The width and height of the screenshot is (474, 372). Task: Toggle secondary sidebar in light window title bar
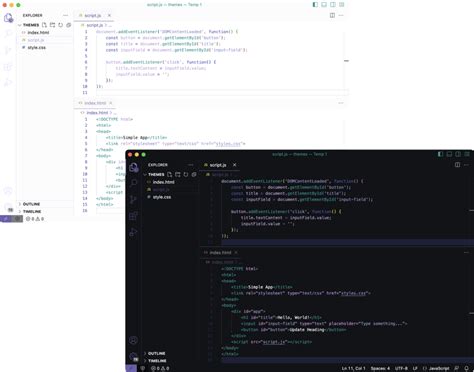pyautogui.click(x=333, y=5)
